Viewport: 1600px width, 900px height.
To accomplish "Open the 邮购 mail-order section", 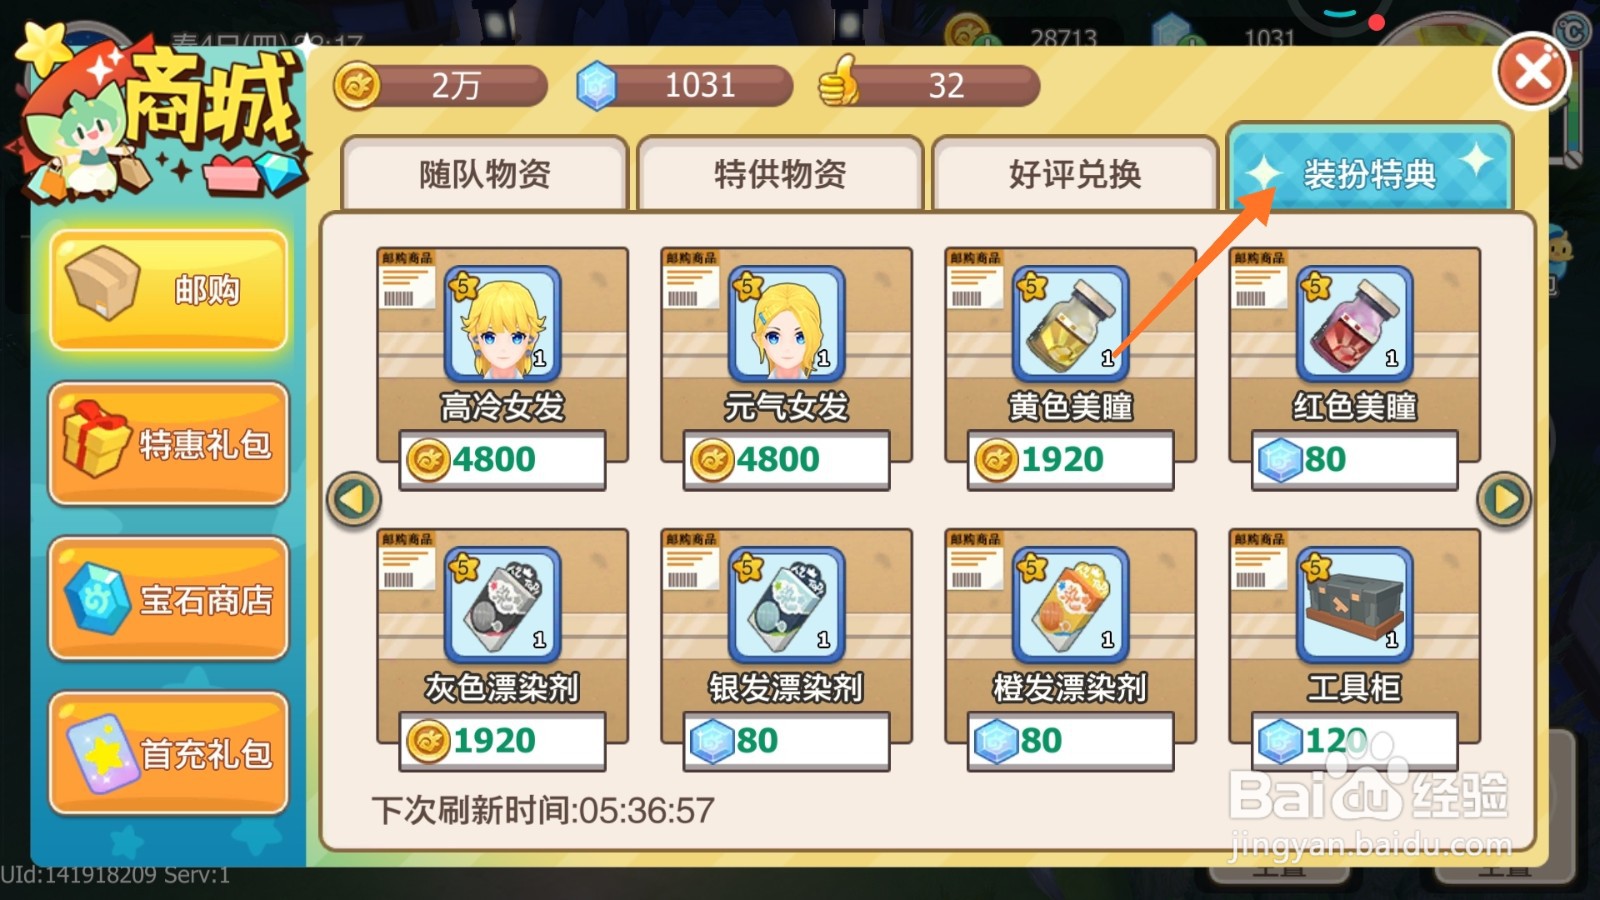I will 169,290.
